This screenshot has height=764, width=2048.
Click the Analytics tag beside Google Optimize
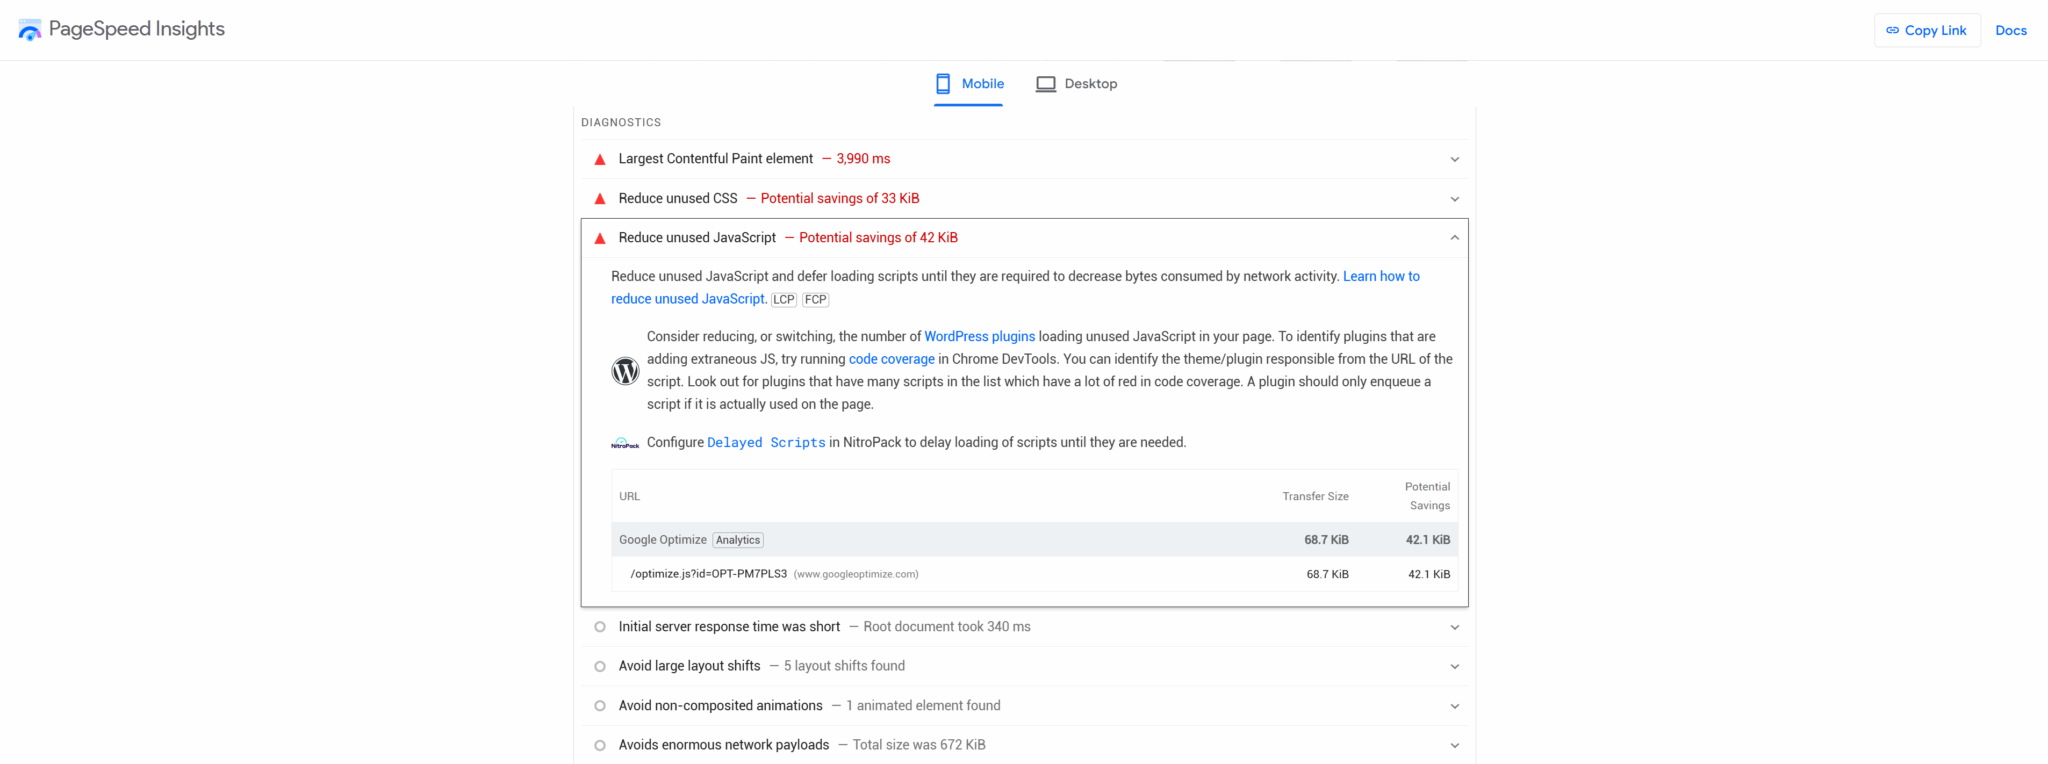(738, 540)
